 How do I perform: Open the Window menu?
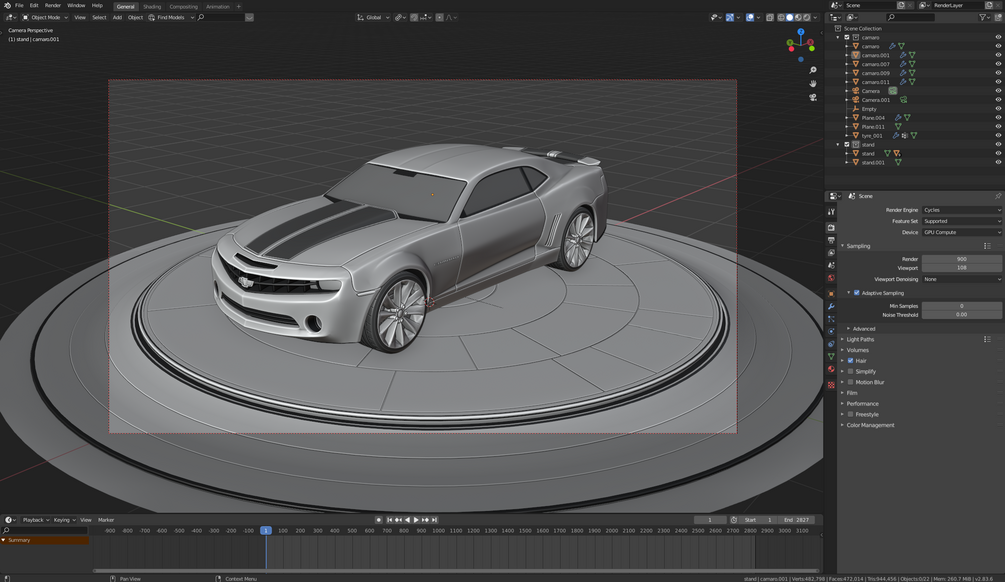click(76, 6)
